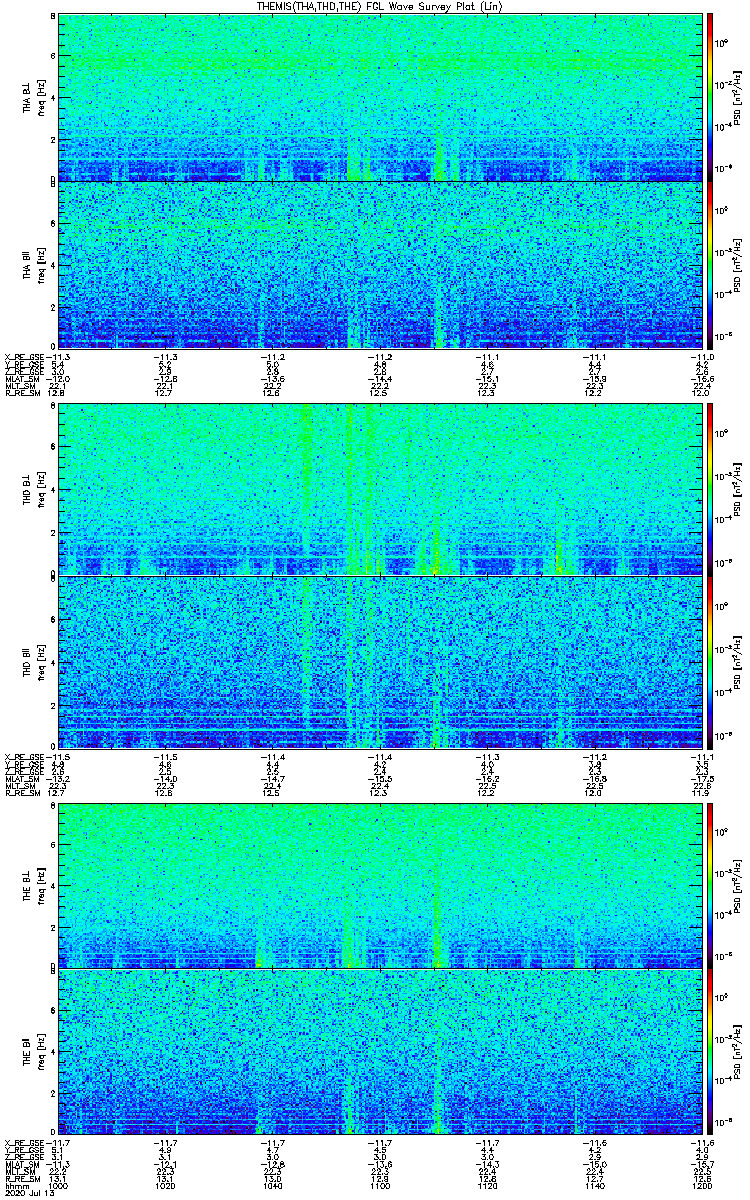
Task: Click the PSD units label beside THA B-perpendicular colorbar
Action: click(x=736, y=100)
